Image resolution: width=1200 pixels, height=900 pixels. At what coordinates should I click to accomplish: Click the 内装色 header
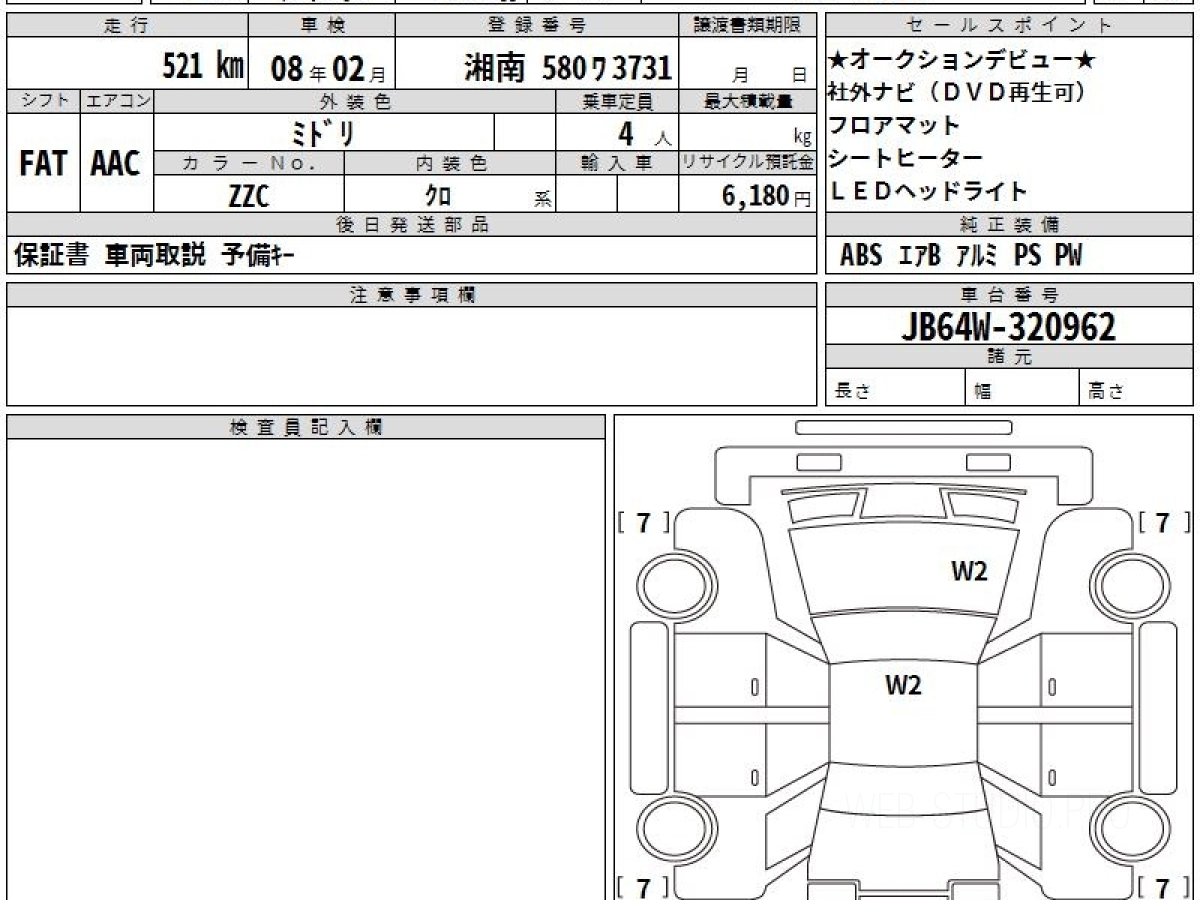click(450, 163)
